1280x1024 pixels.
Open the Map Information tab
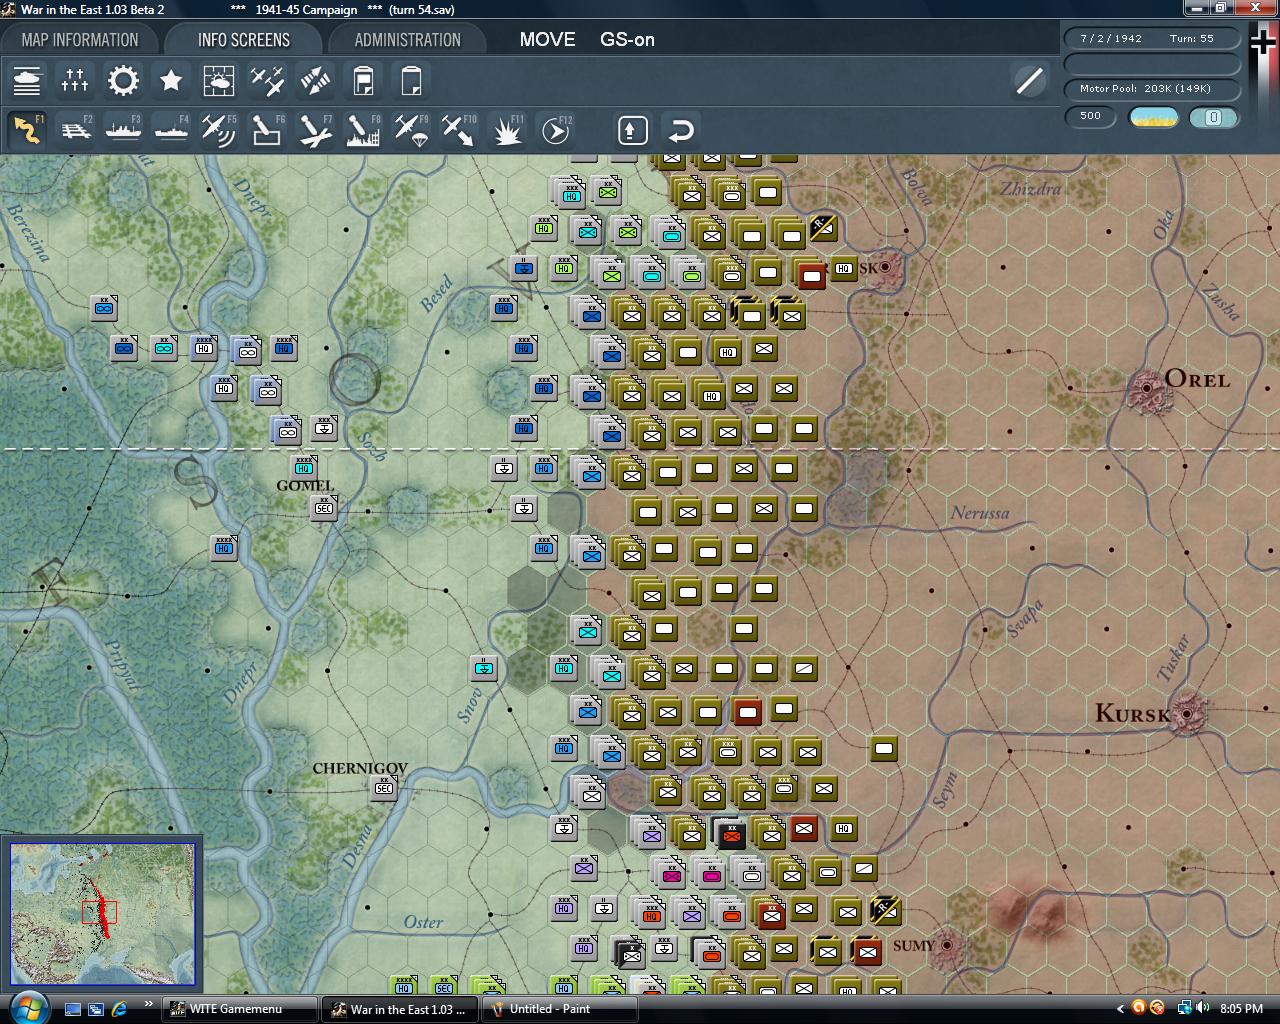point(80,40)
